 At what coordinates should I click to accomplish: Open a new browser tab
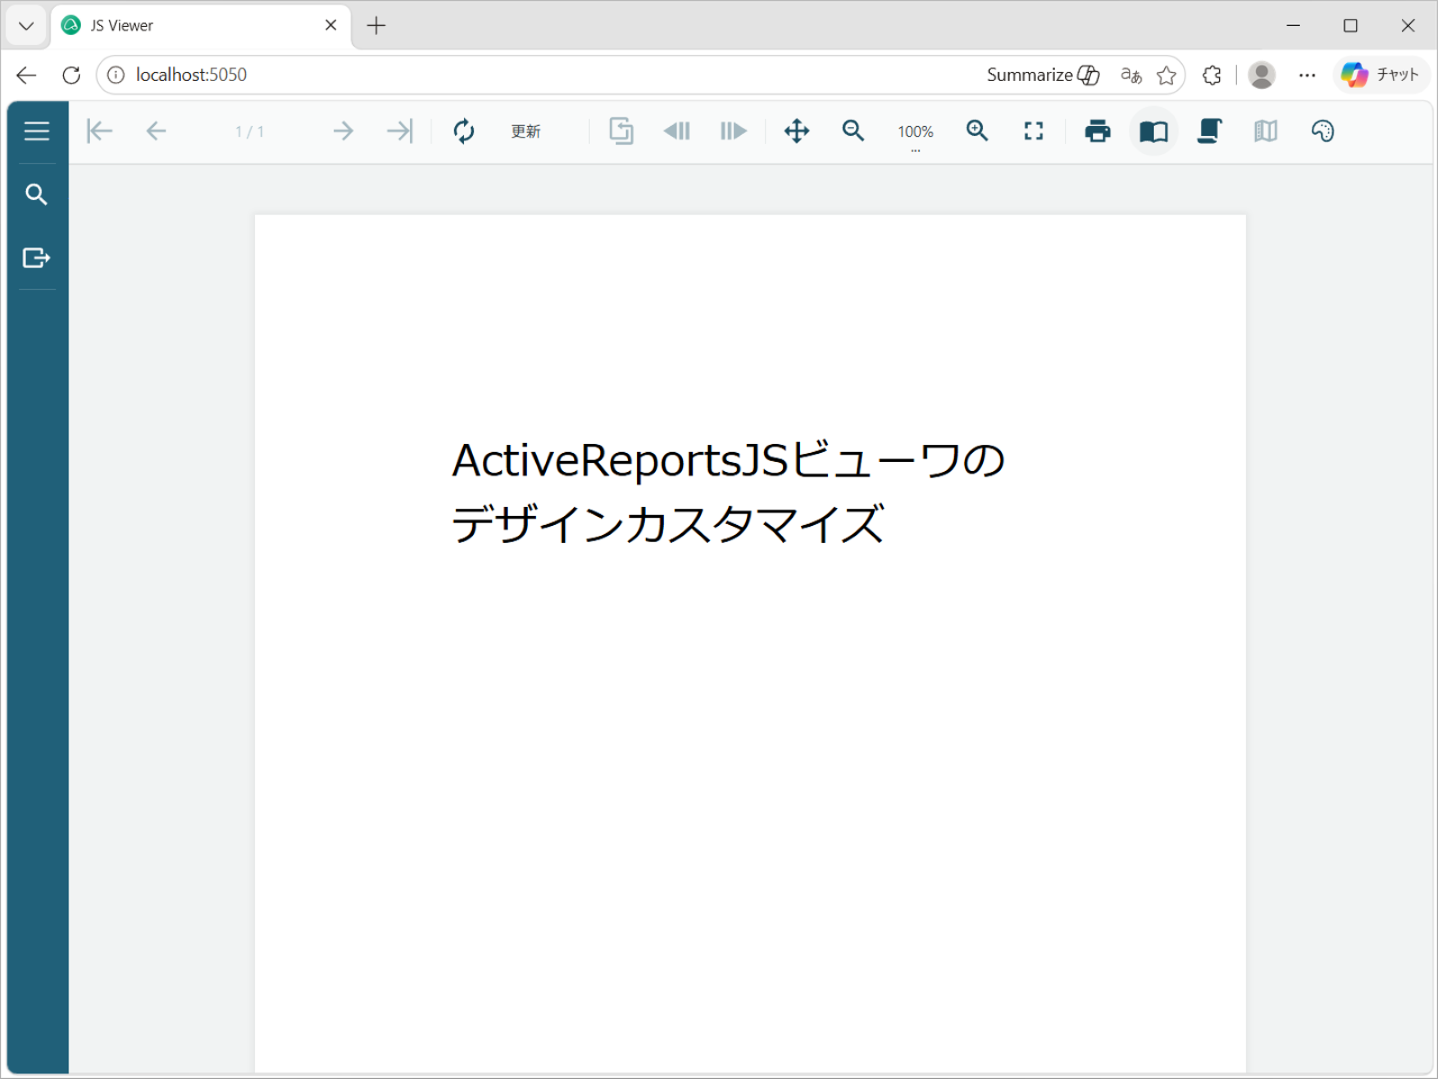[377, 26]
